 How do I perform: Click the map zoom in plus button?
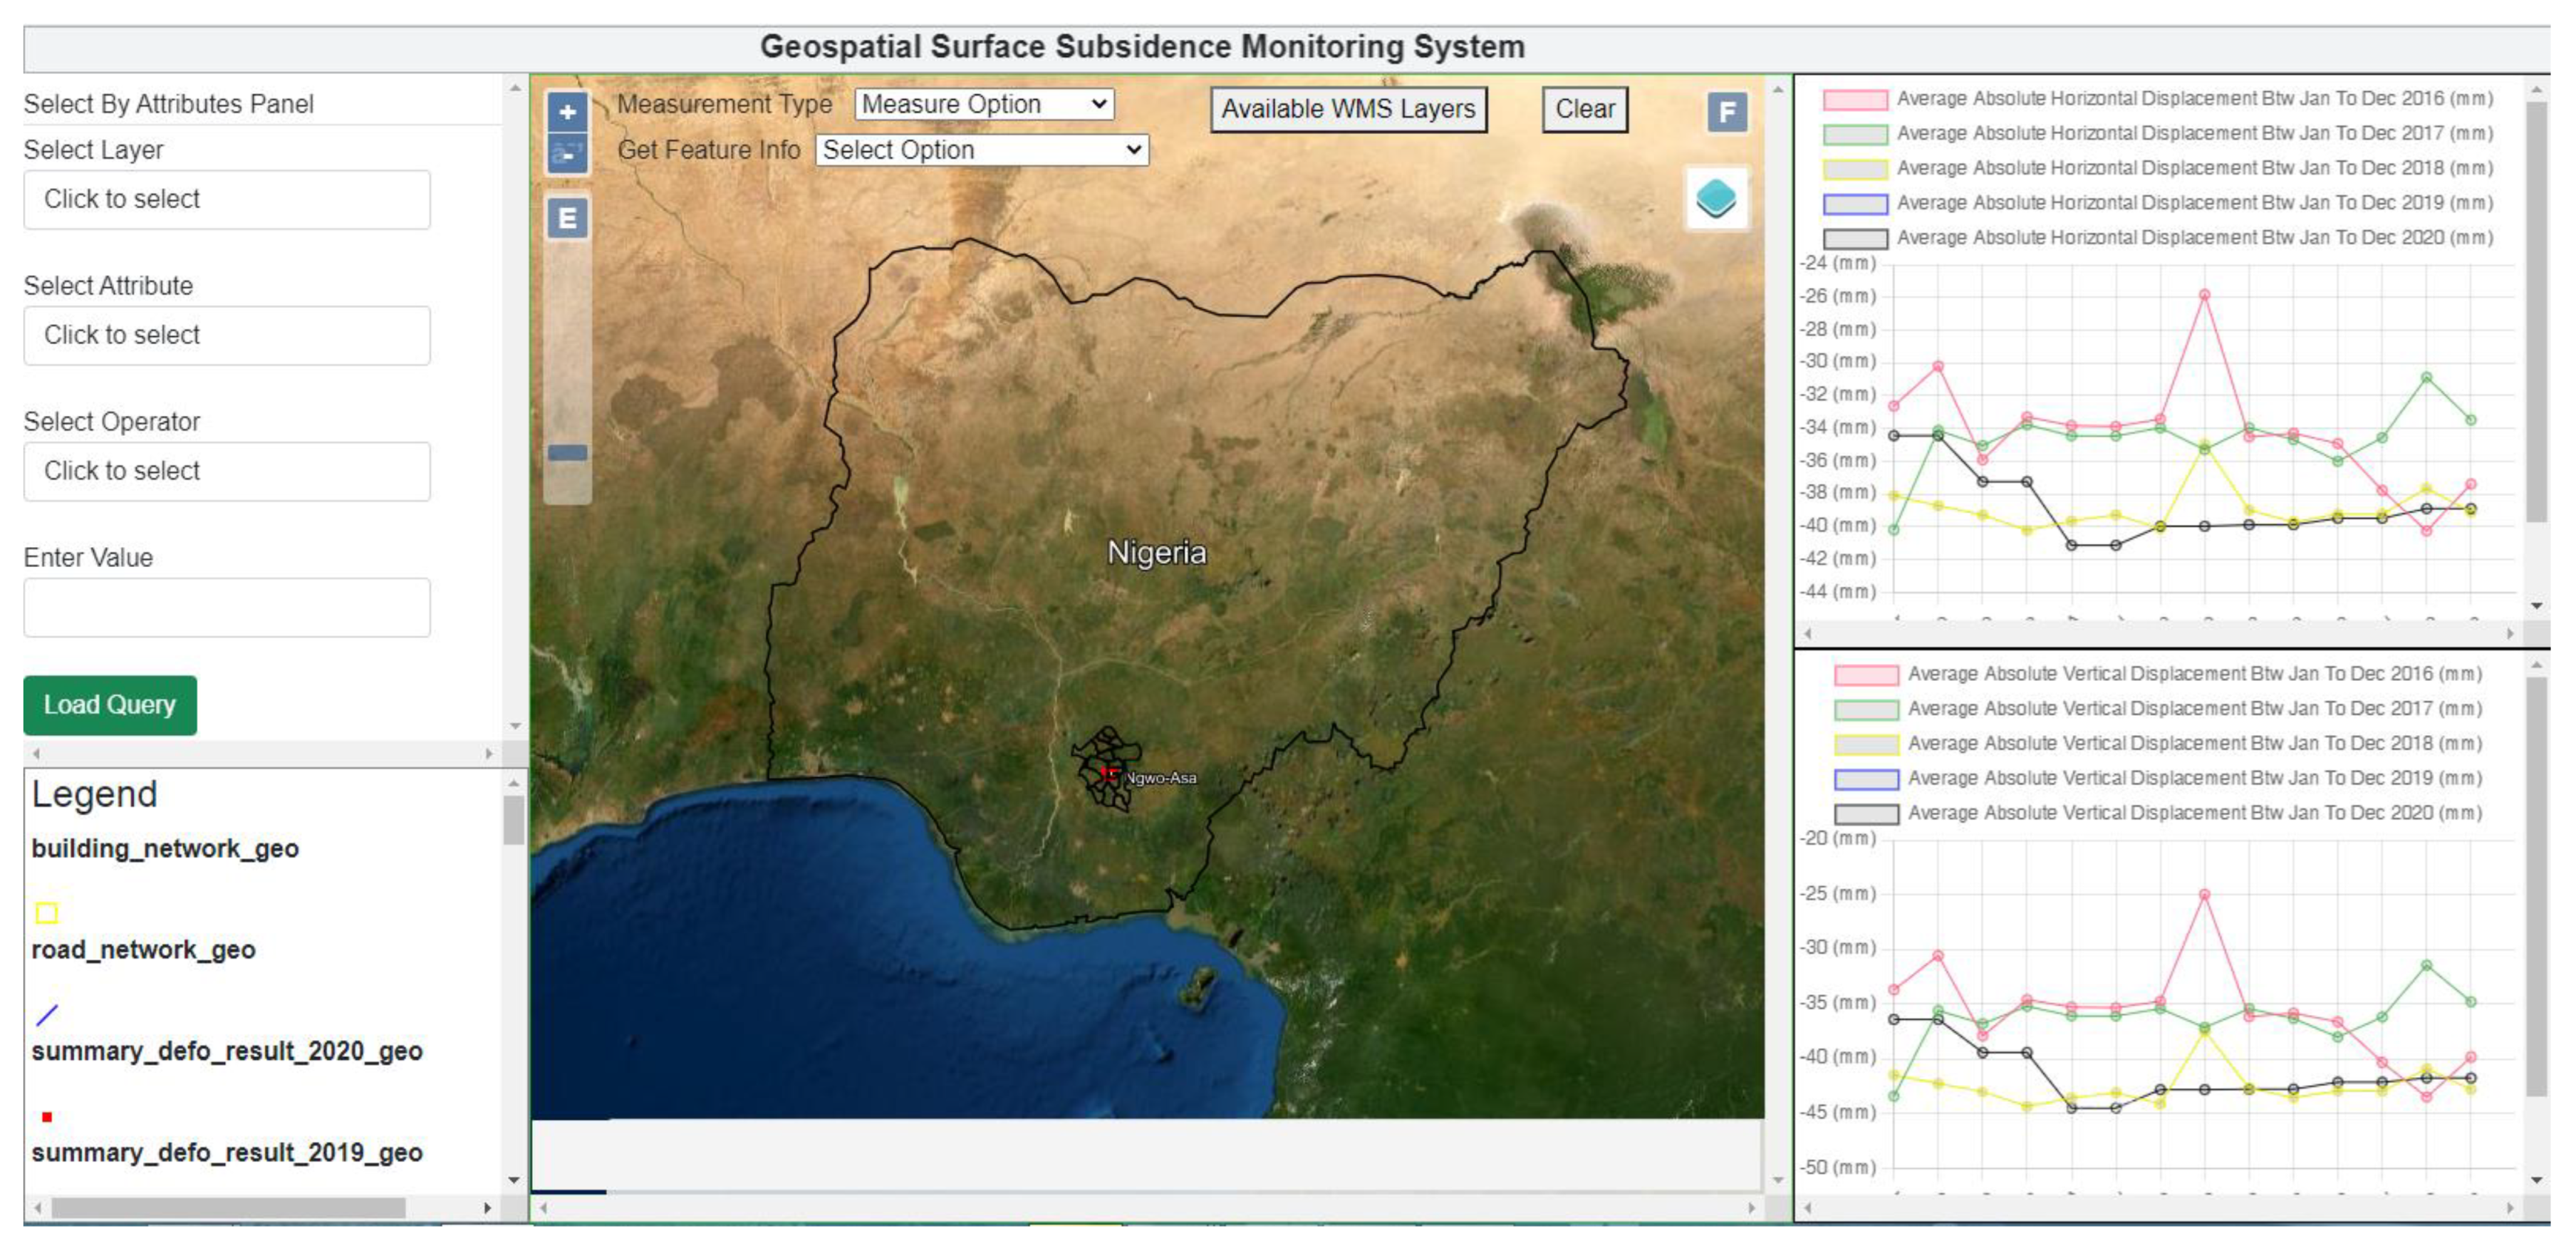567,112
